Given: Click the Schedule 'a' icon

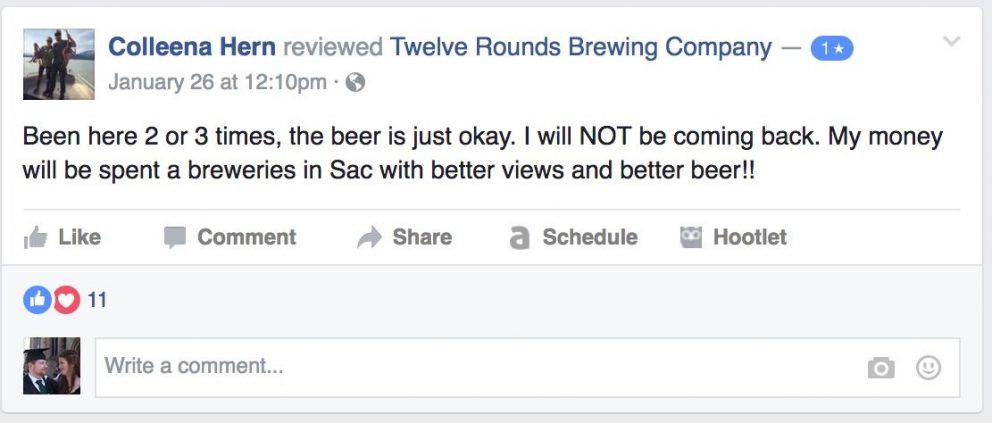Looking at the screenshot, I should [x=519, y=238].
